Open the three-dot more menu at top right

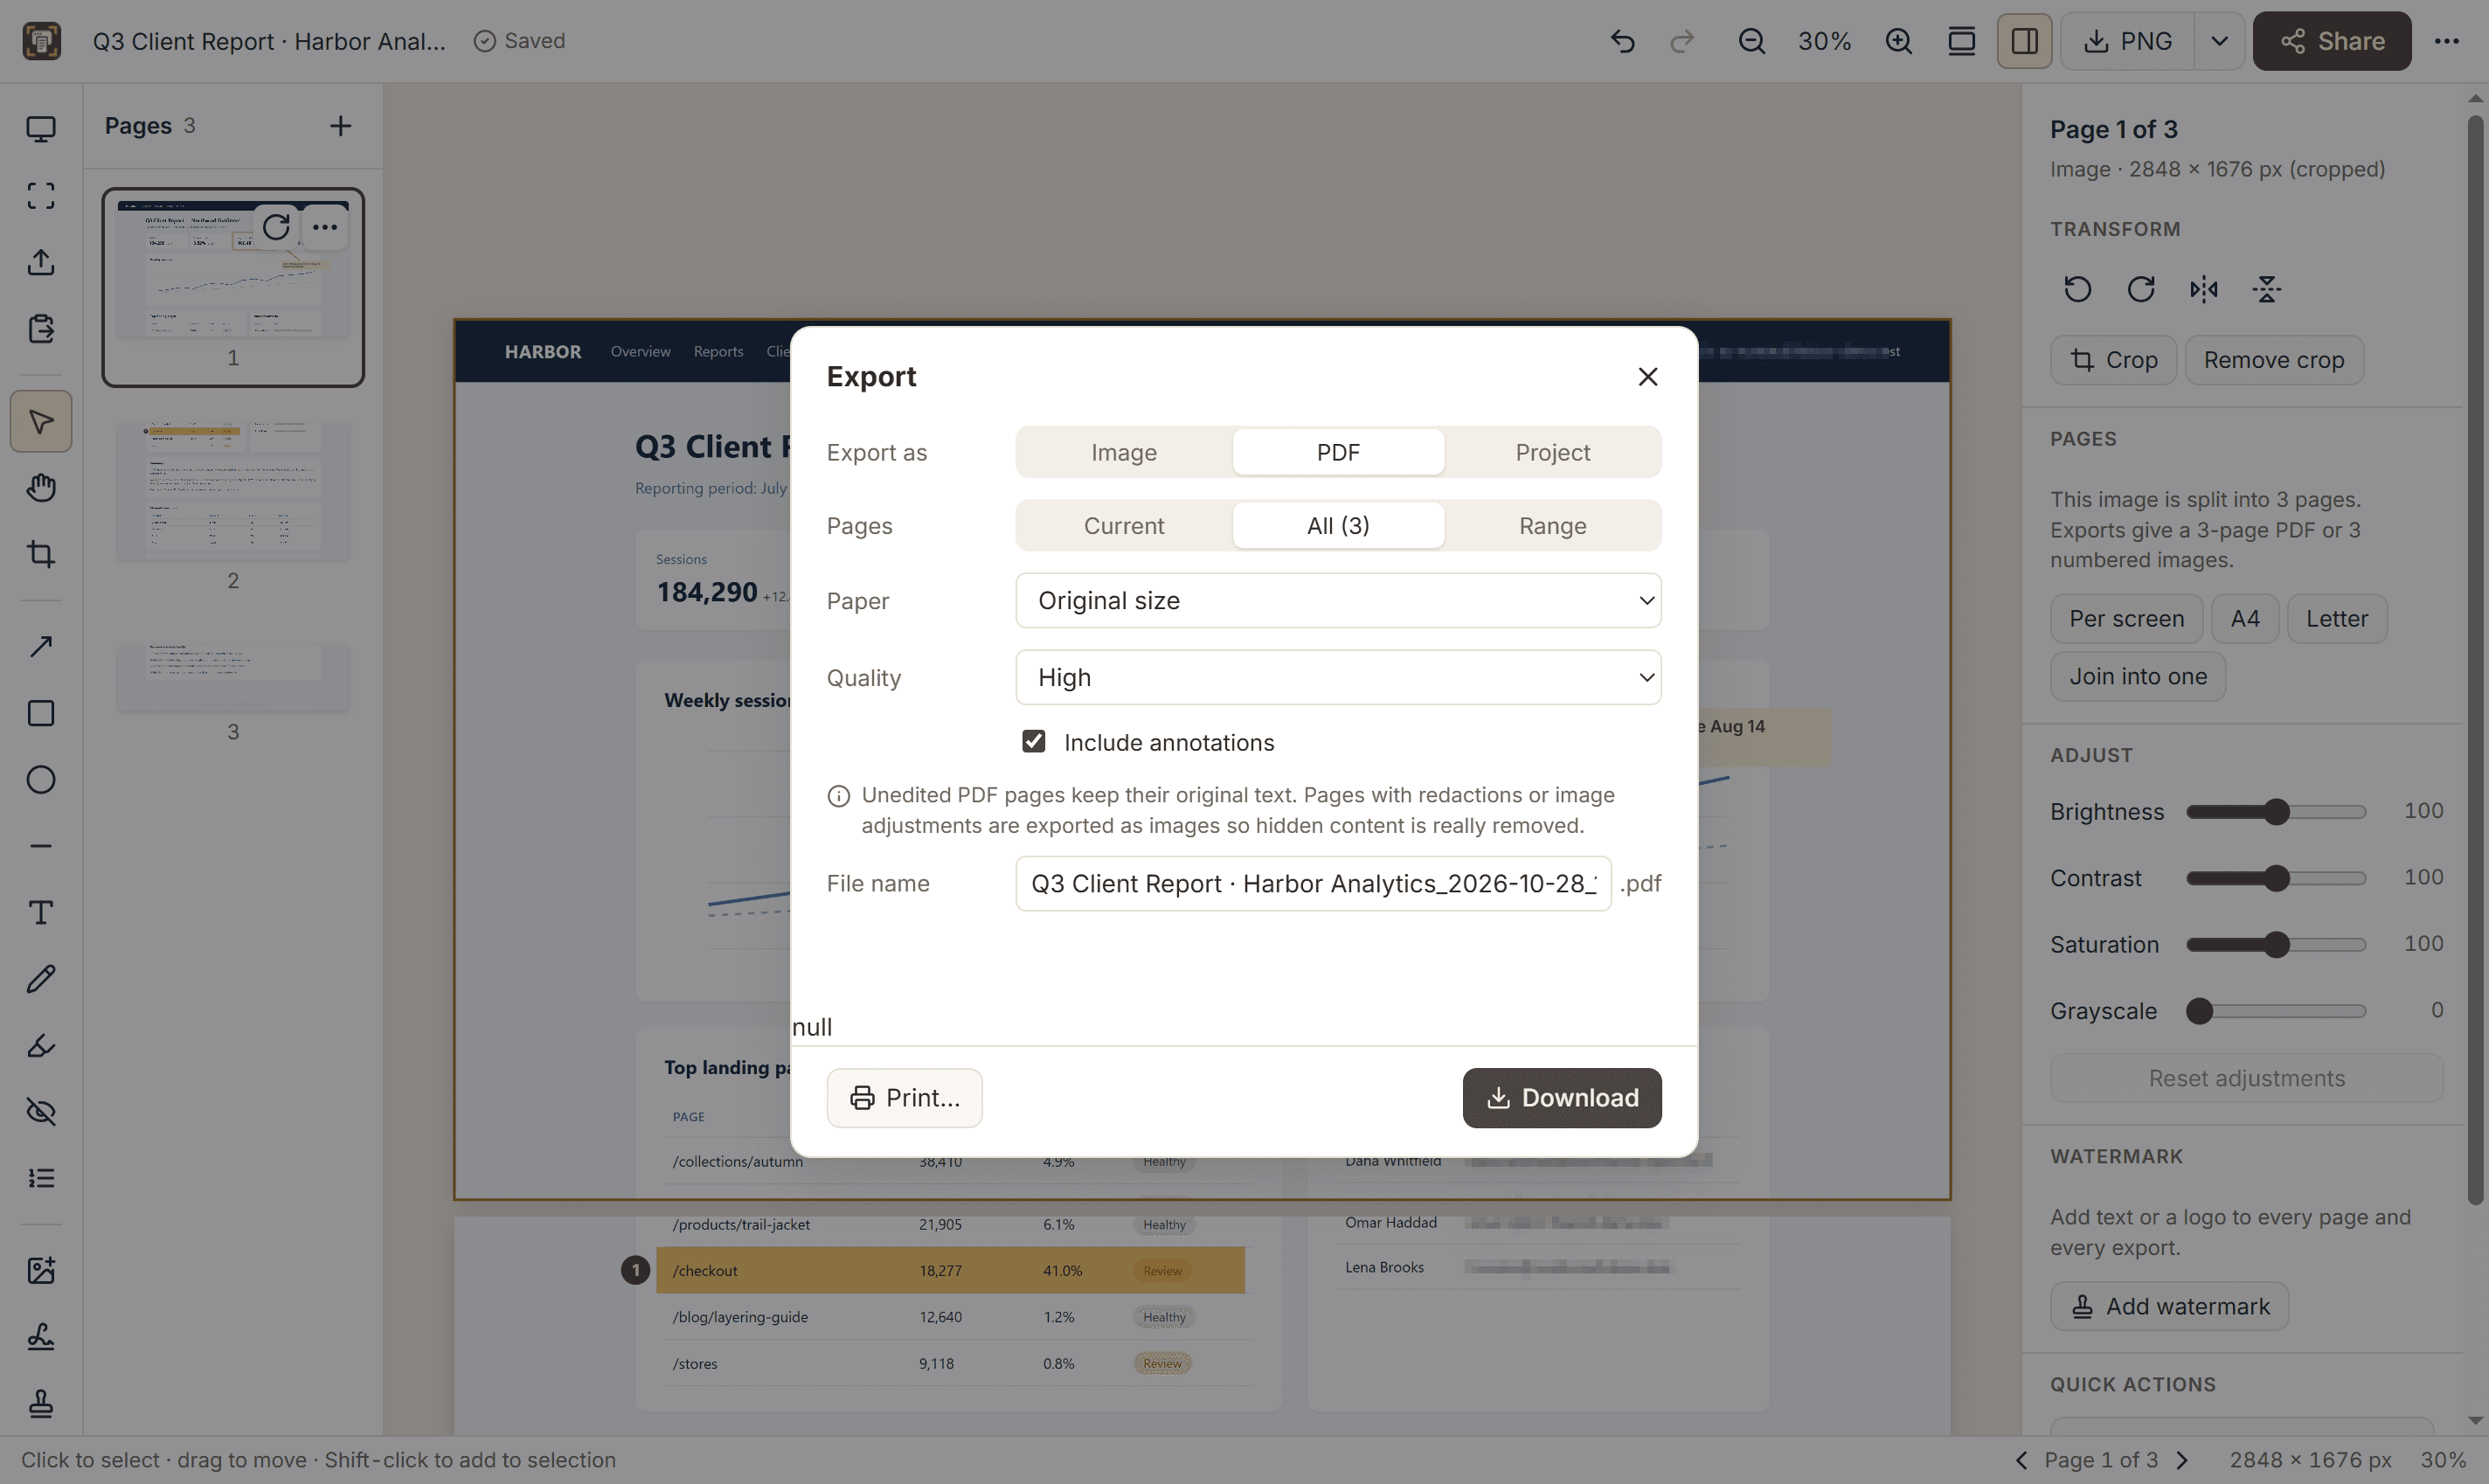coord(2446,41)
